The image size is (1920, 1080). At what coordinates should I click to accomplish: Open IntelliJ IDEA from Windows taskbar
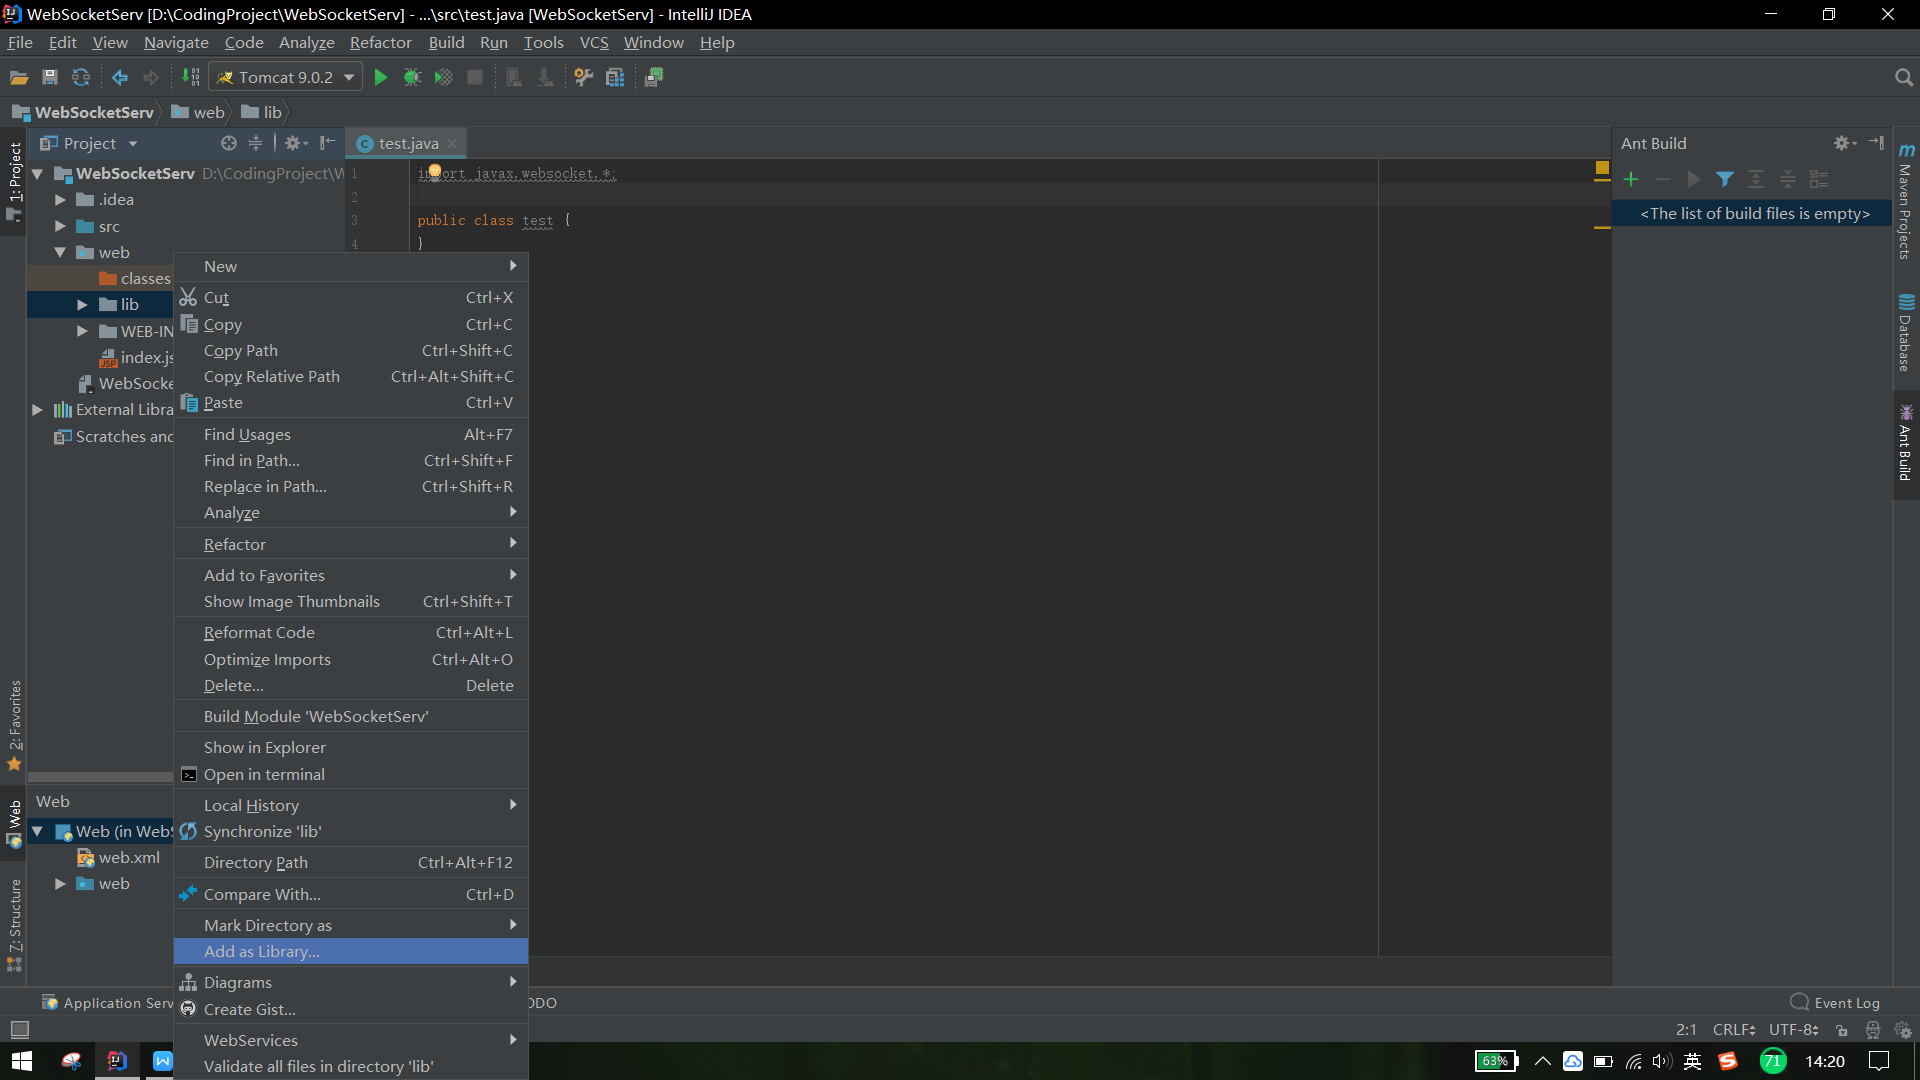(x=117, y=1061)
